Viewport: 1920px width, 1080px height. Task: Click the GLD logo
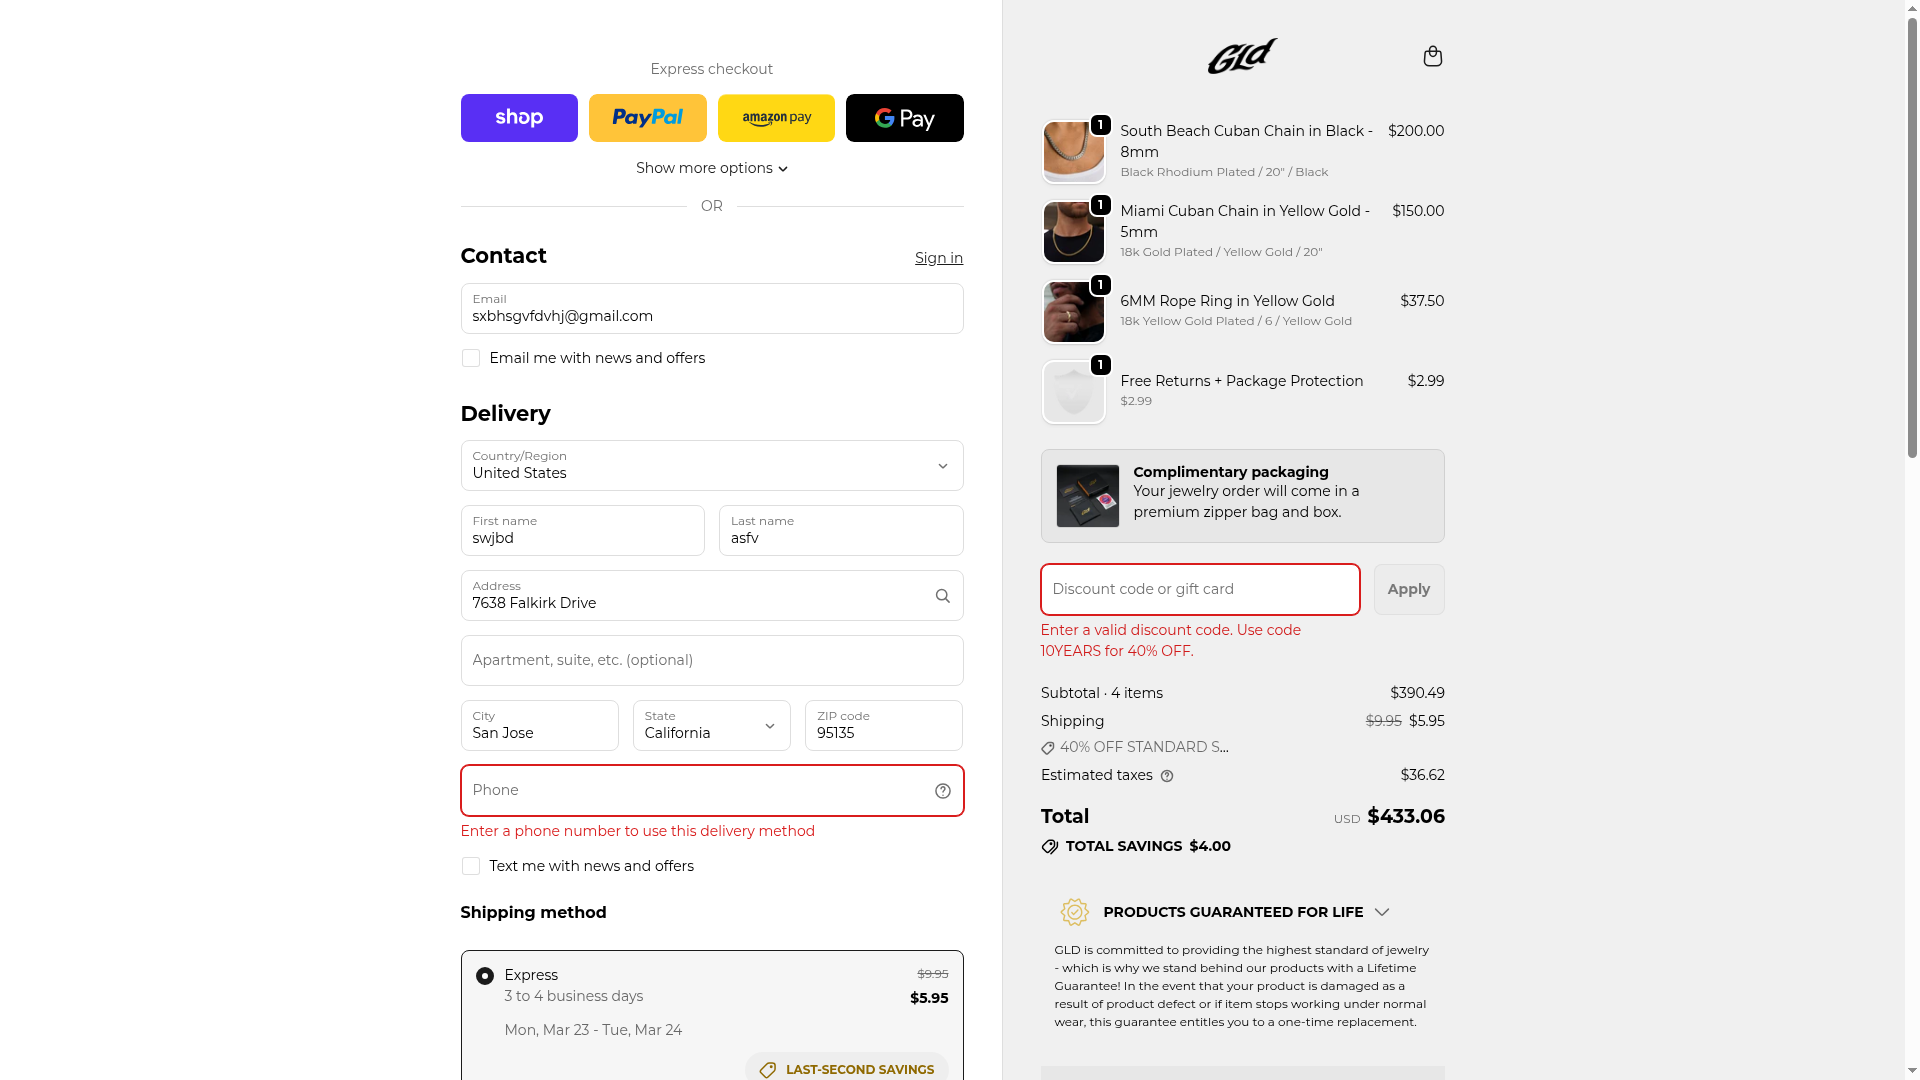(x=1242, y=56)
